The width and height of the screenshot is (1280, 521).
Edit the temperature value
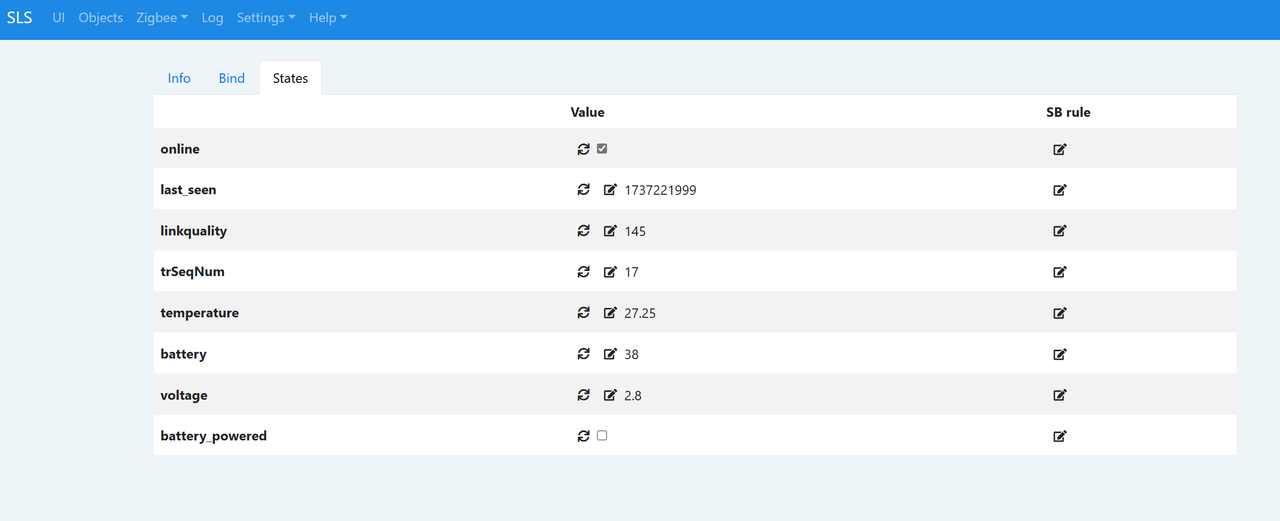pos(610,313)
